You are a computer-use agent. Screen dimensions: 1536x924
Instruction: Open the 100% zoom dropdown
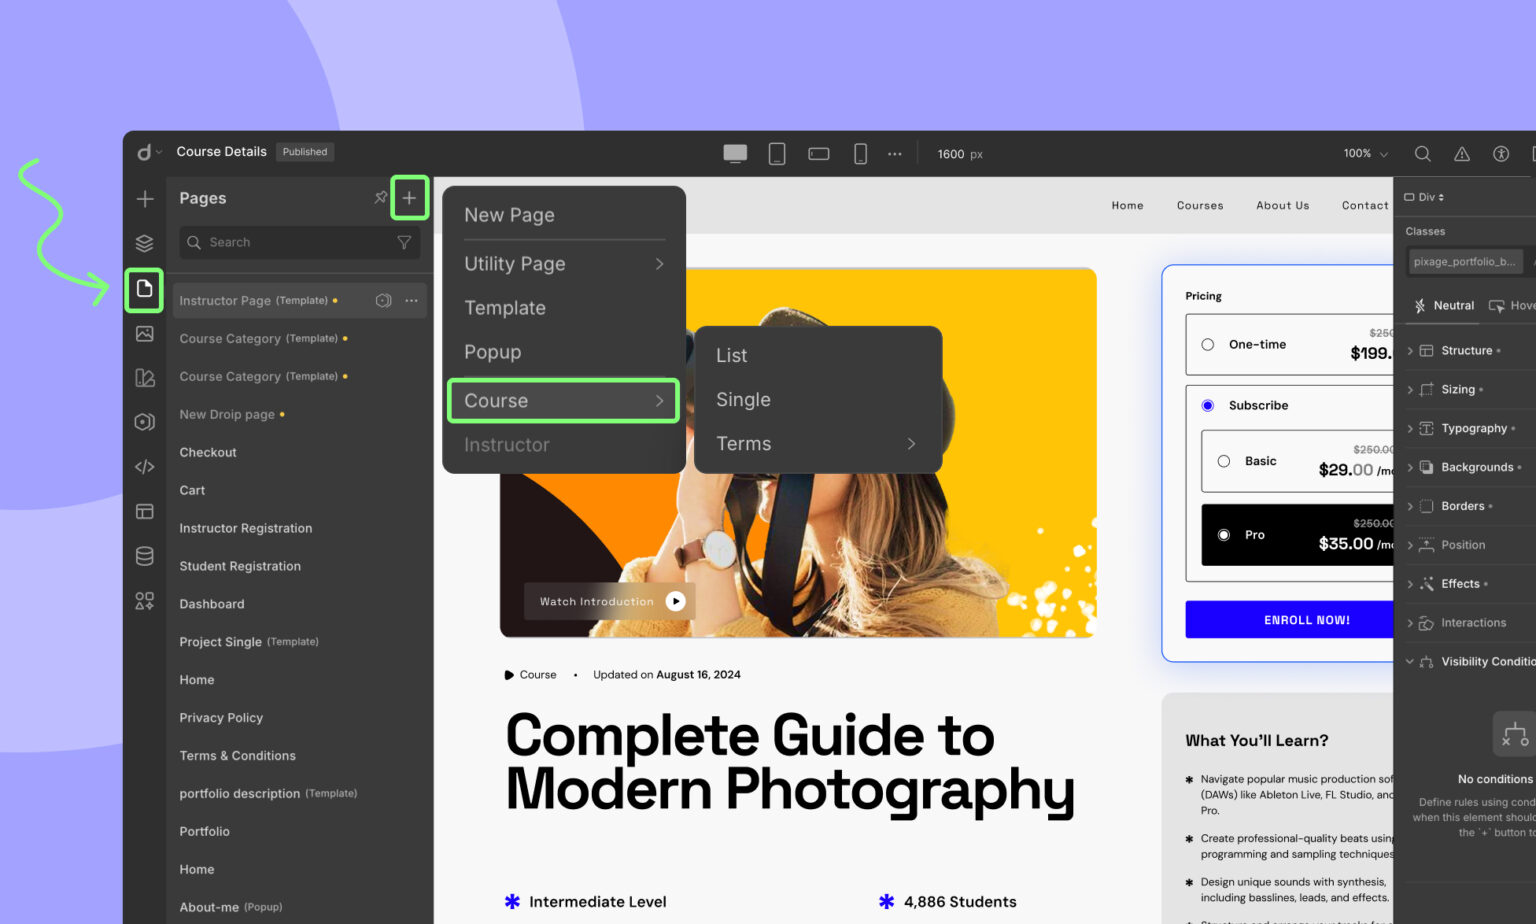pos(1365,154)
